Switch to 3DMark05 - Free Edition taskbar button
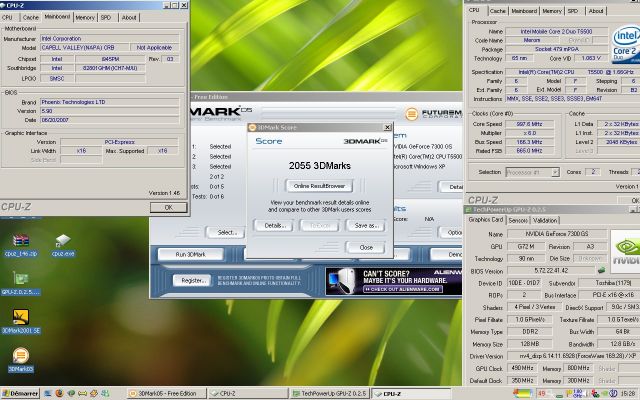640x400 pixels. point(167,393)
